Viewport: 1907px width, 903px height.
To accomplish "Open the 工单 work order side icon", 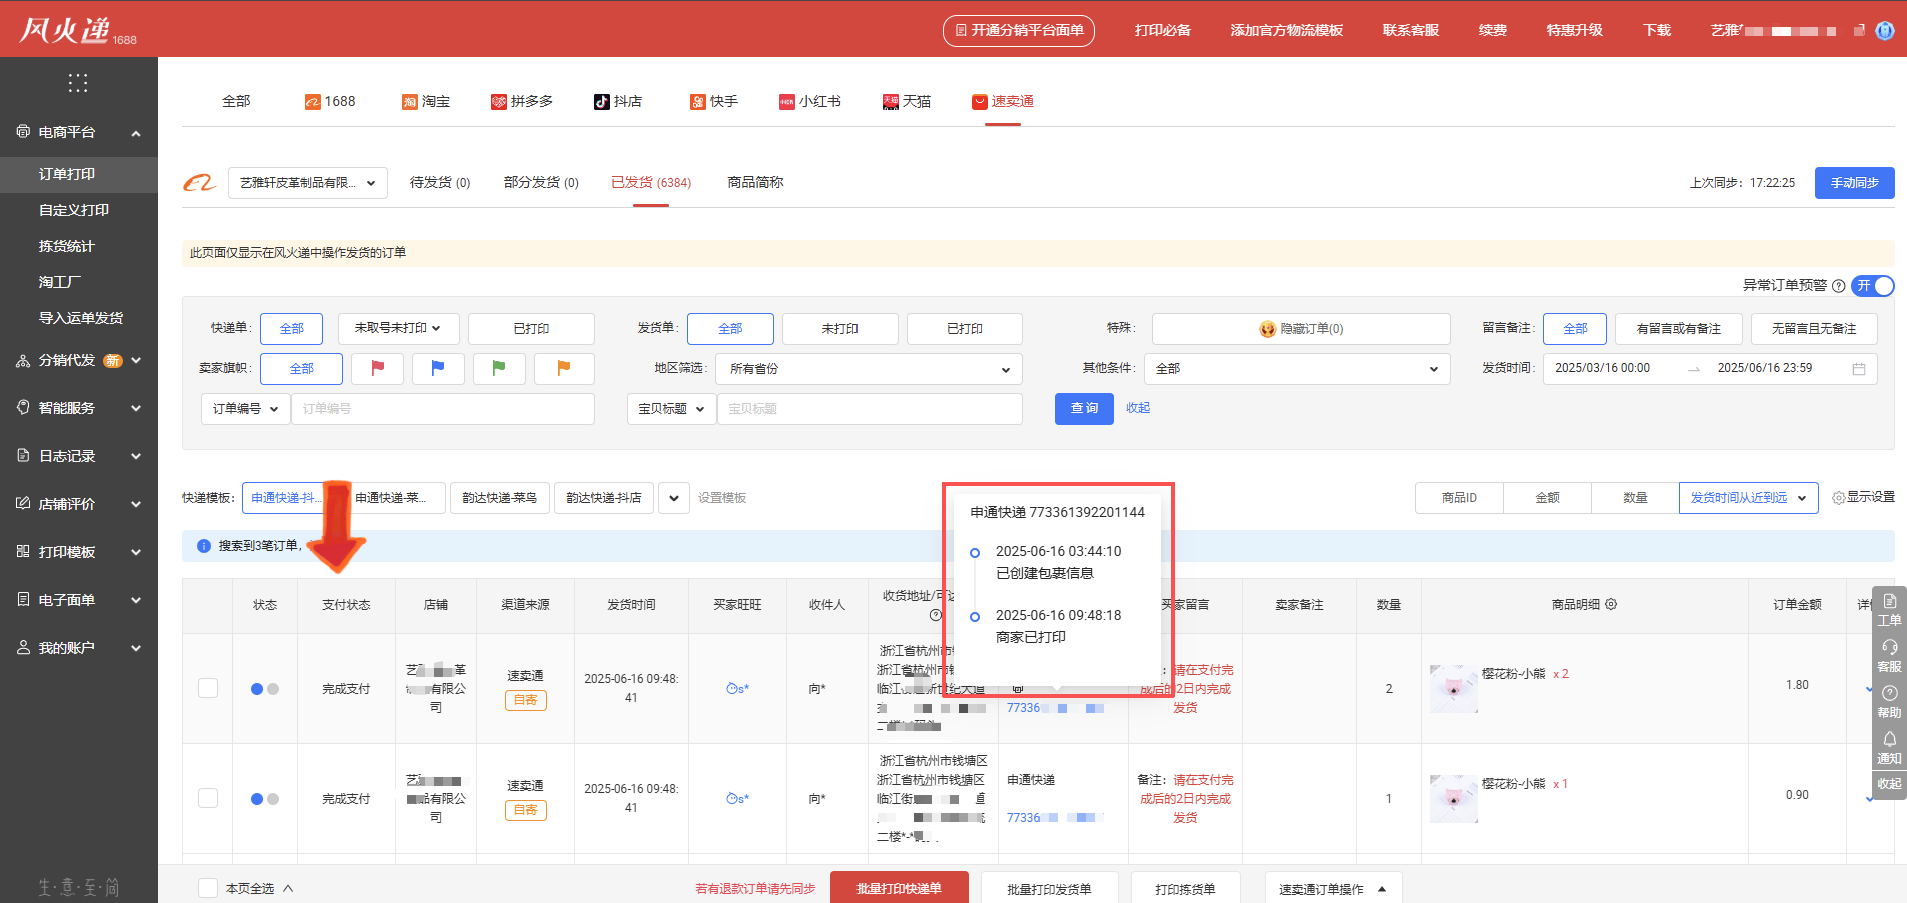I will tap(1889, 610).
